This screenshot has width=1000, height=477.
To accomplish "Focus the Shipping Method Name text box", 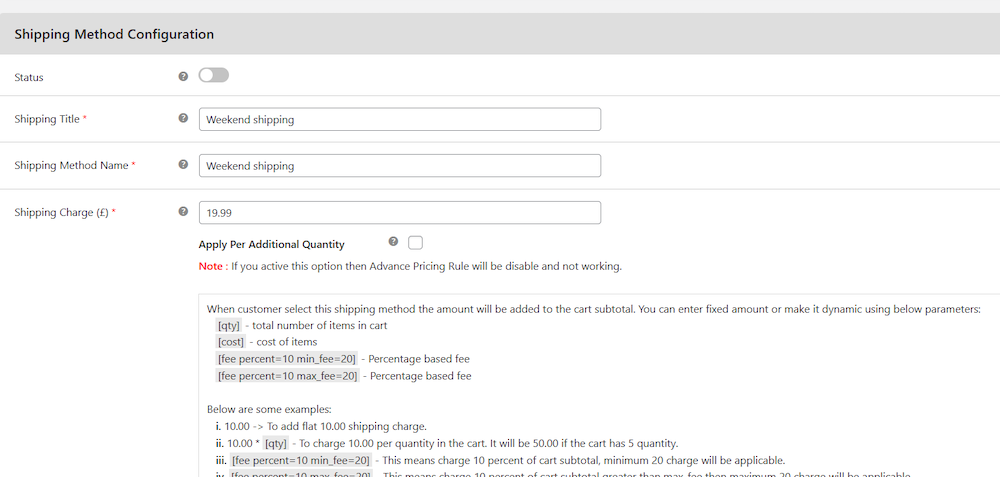I will pyautogui.click(x=400, y=165).
